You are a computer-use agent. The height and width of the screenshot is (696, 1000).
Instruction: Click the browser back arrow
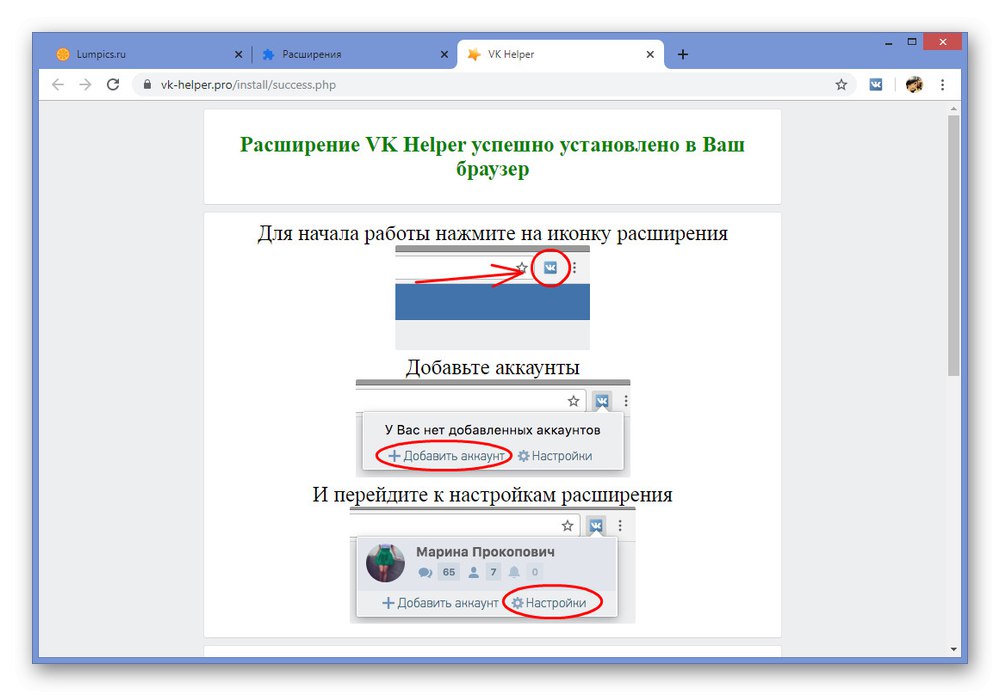[58, 85]
